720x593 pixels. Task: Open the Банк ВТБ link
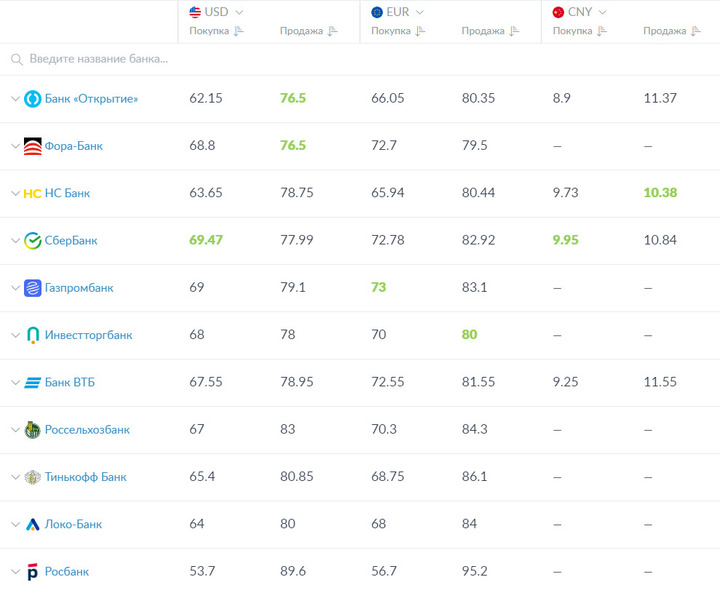69,383
